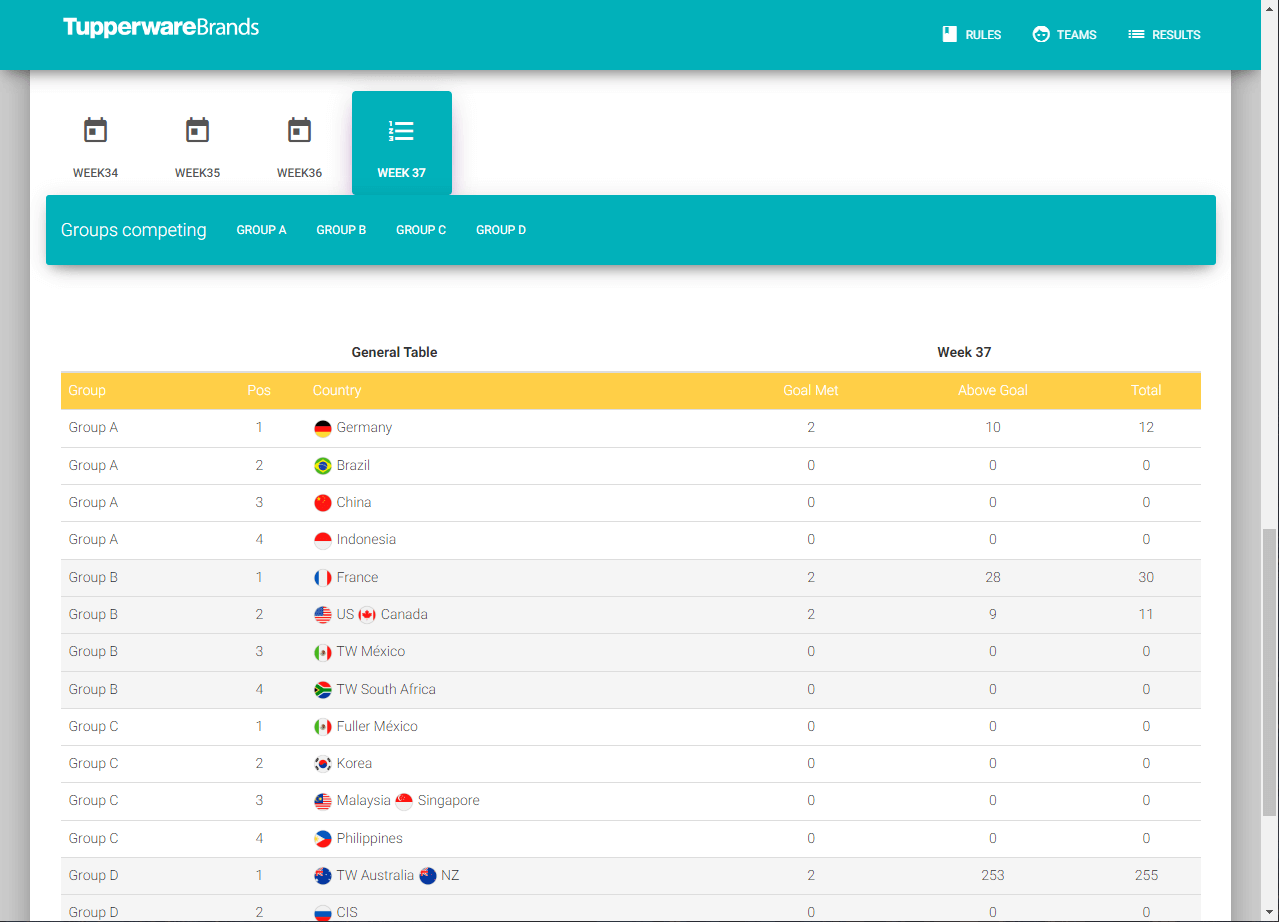Image resolution: width=1279 pixels, height=922 pixels.
Task: Show GROUP C results
Action: click(421, 230)
